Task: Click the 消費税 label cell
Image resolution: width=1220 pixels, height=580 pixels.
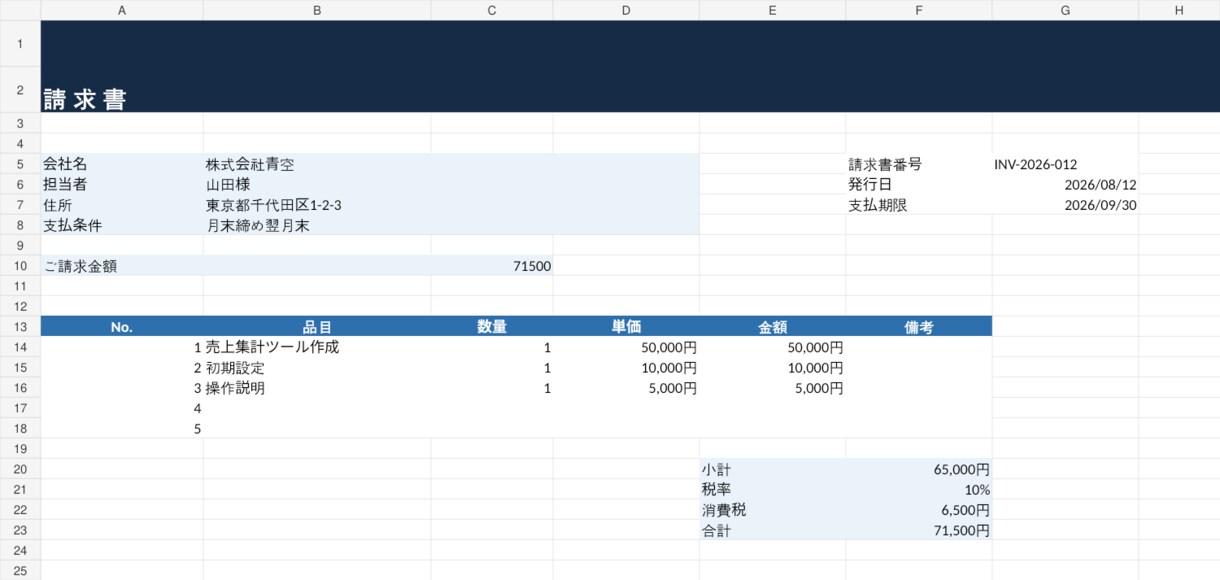Action: 772,510
